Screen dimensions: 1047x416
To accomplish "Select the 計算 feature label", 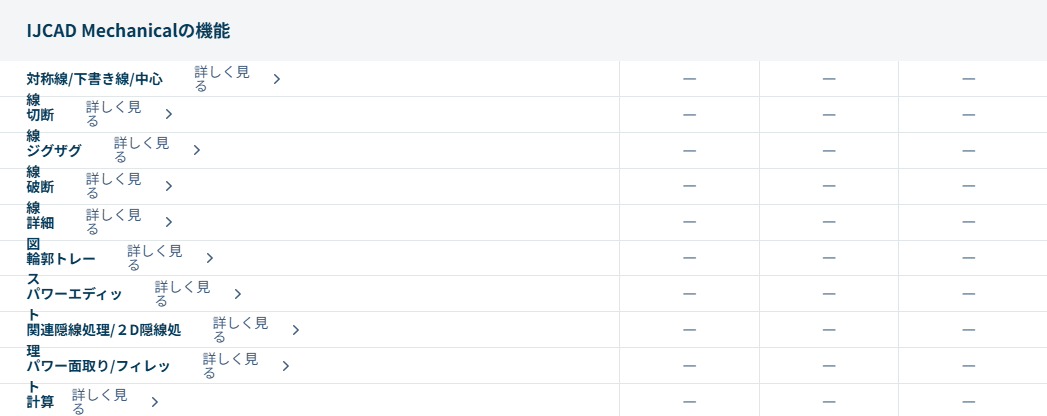I will click(41, 402).
